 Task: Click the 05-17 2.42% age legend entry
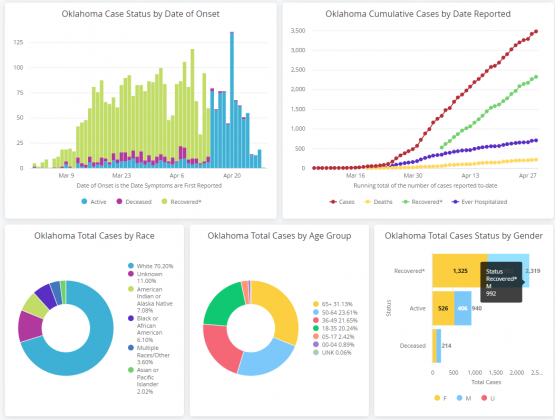(334, 336)
